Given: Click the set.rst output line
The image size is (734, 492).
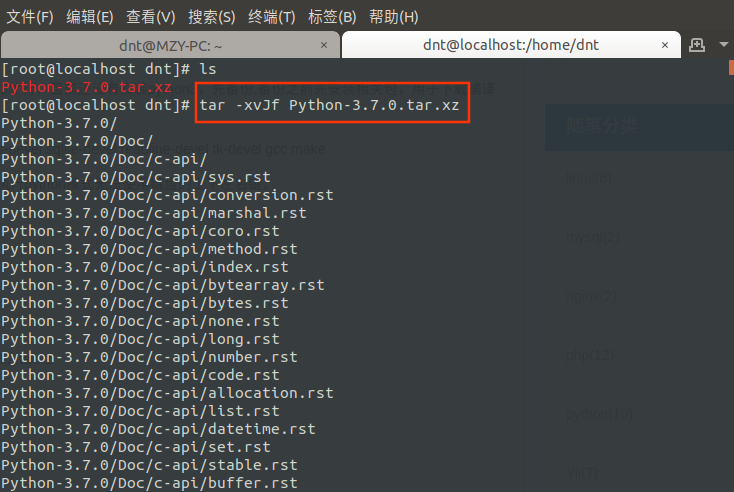Looking at the screenshot, I should (x=136, y=448).
